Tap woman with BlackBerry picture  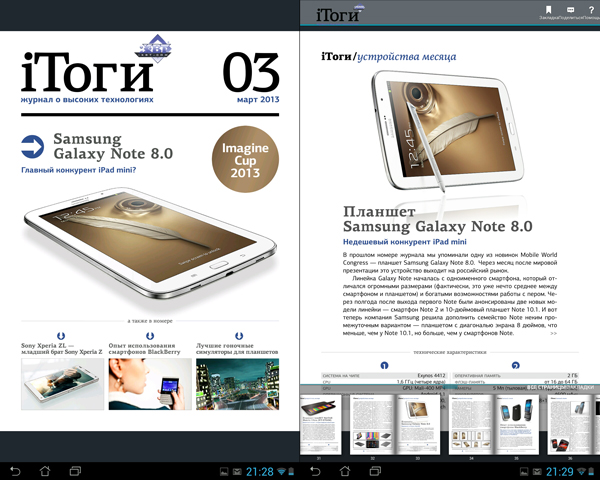tap(150, 384)
